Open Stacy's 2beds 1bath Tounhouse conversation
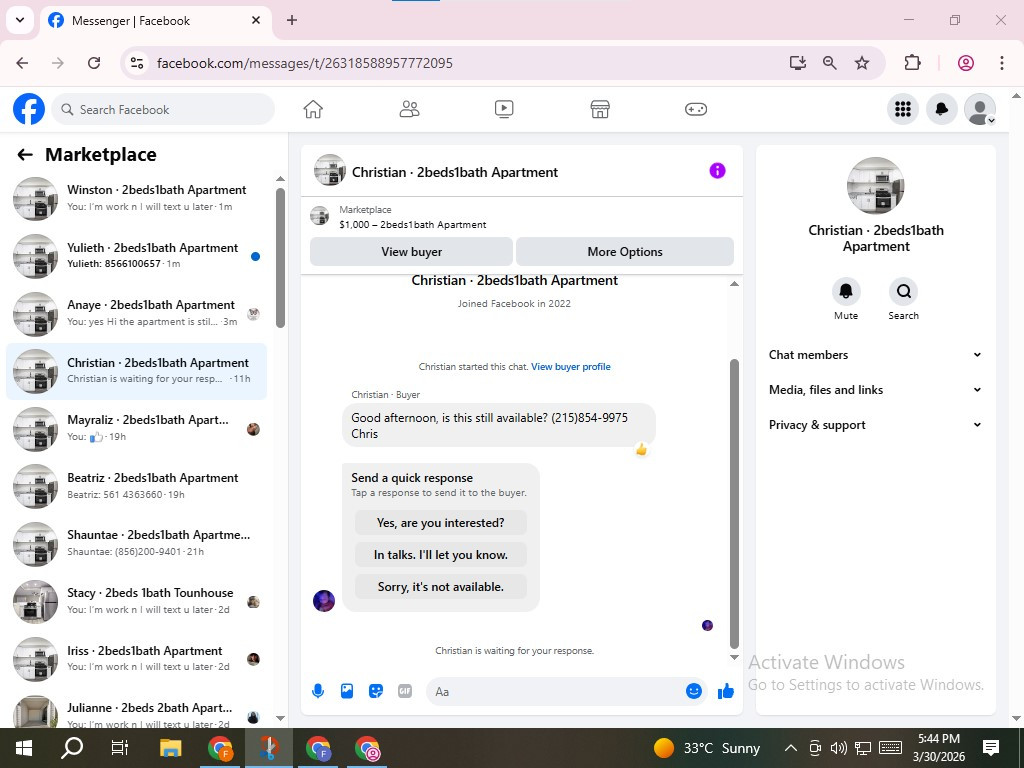Viewport: 1024px width, 768px height. click(136, 601)
